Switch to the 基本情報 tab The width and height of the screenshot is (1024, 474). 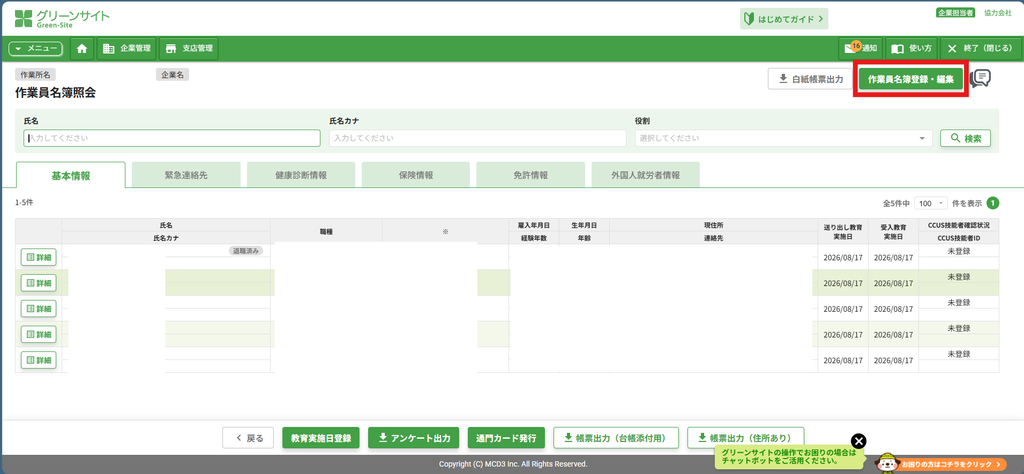click(71, 175)
